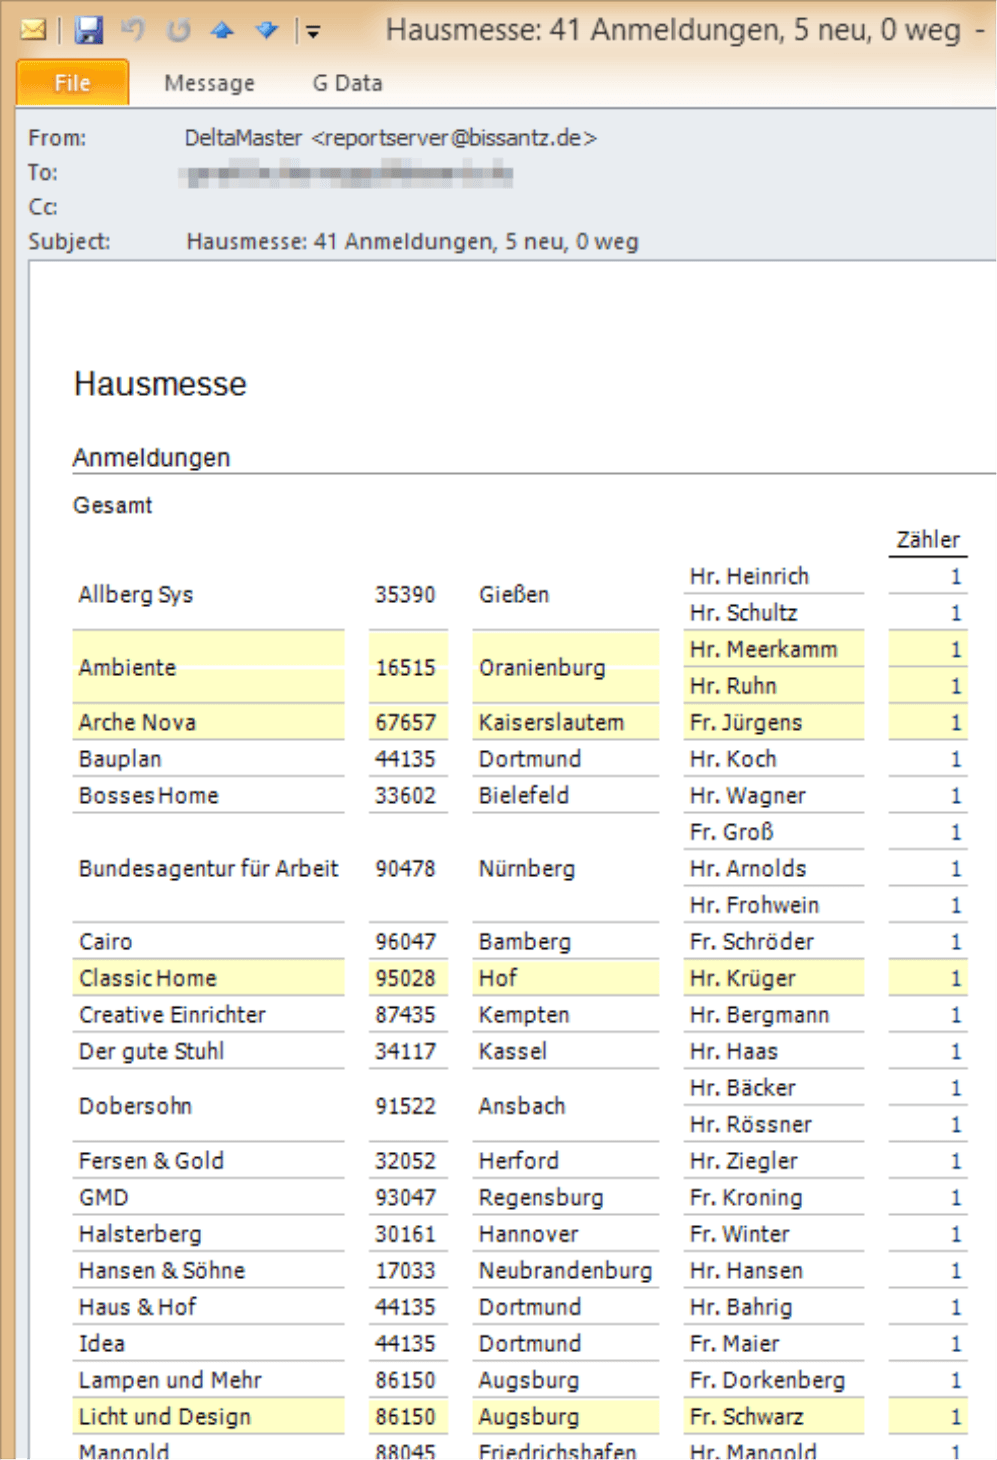Screen dimensions: 997x1460
Task: Click postal code 16515
Action: (x=405, y=667)
